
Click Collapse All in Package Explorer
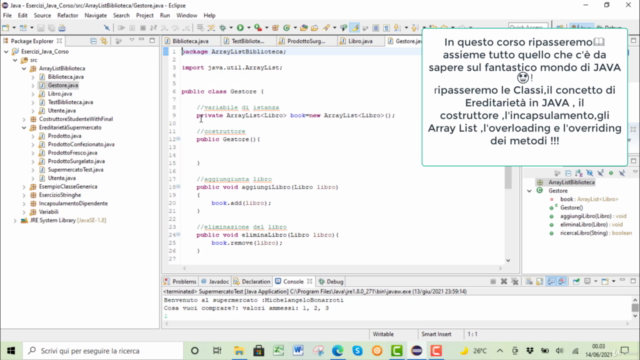point(93,41)
